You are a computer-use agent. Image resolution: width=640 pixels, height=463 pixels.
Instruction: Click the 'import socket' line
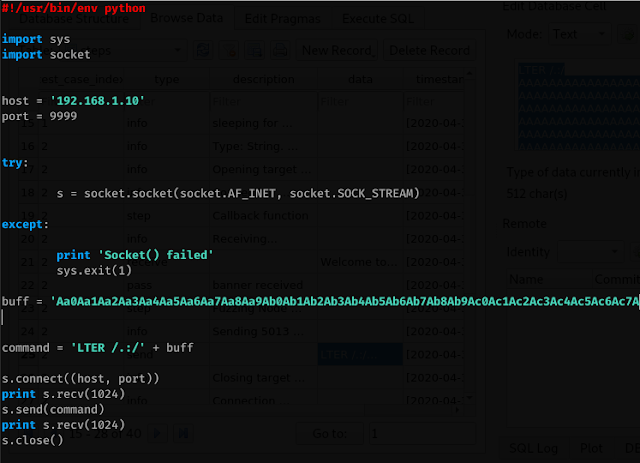(x=46, y=55)
